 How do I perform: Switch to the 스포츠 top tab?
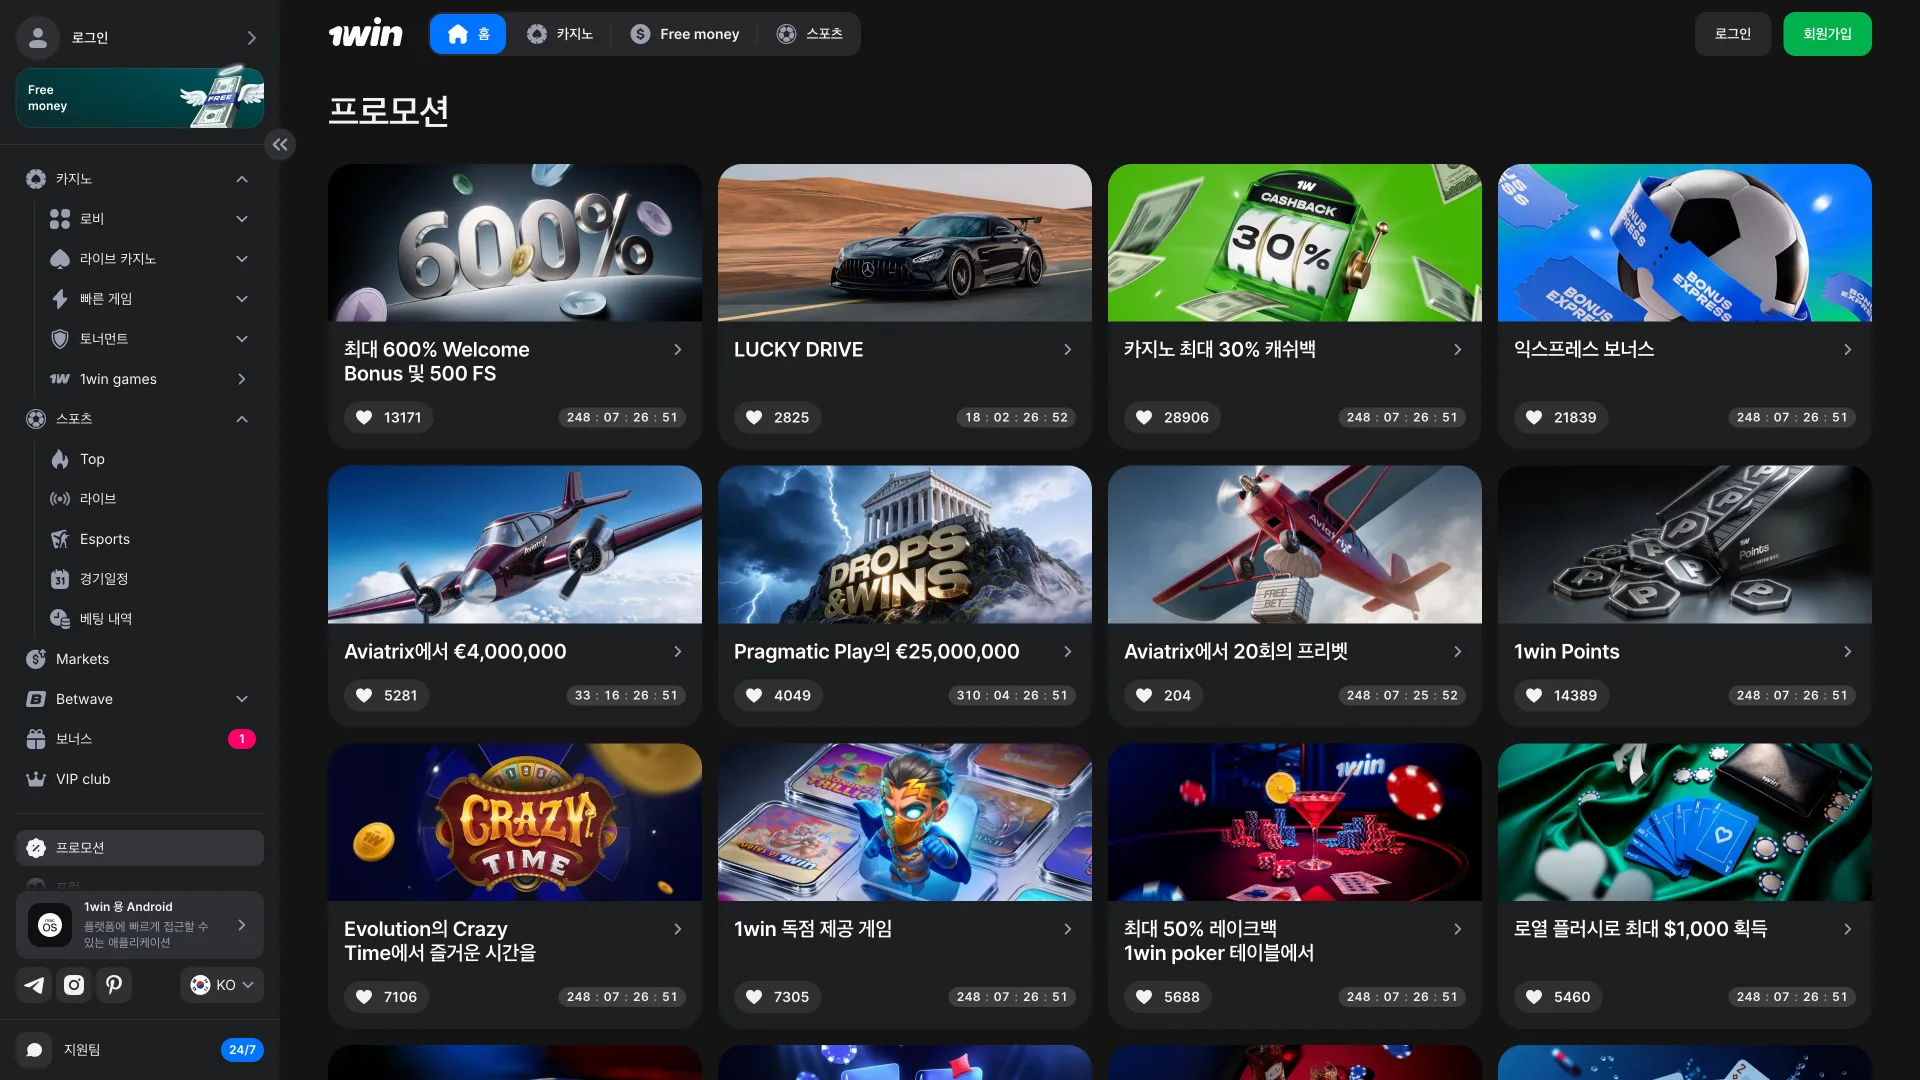[x=810, y=34]
